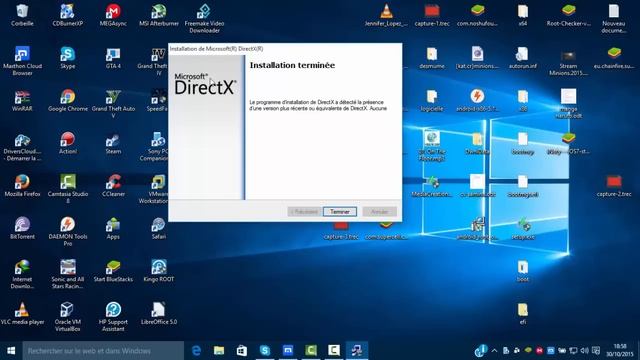Viewport: 640px width, 360px height.
Task: Select the VLC media player desktop icon
Action: tap(22, 314)
